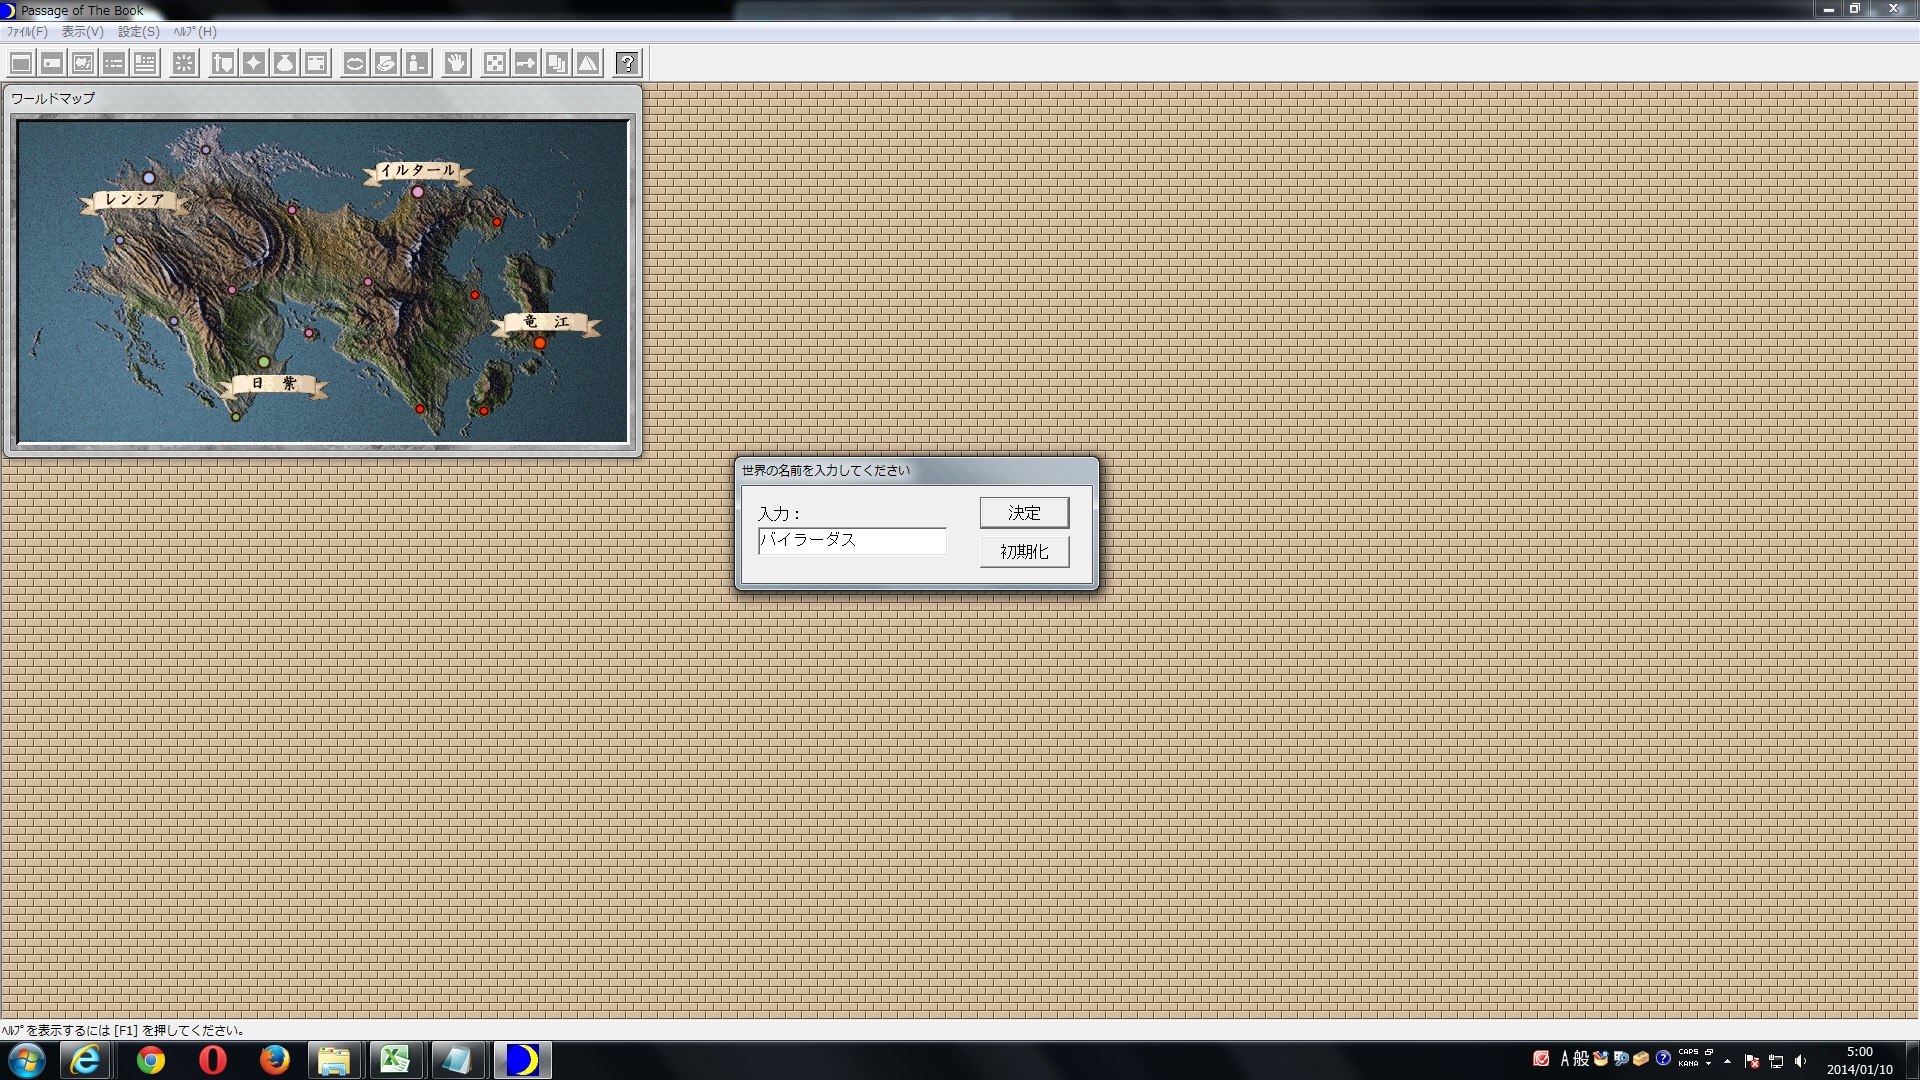Select the diamond/gem toolbar icon
This screenshot has width=1920, height=1080.
255,63
